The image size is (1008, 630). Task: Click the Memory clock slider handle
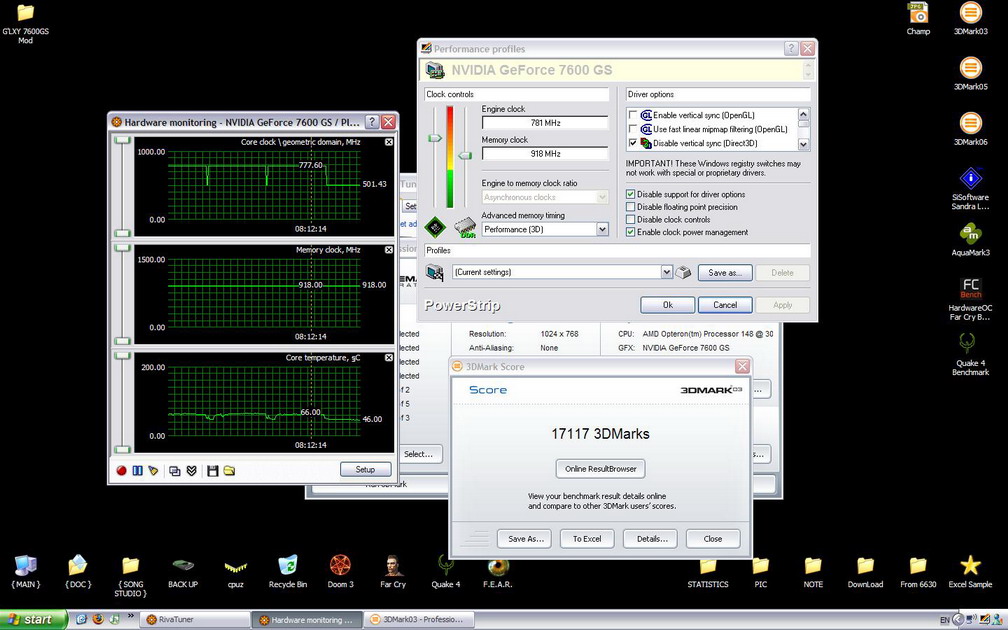point(465,156)
